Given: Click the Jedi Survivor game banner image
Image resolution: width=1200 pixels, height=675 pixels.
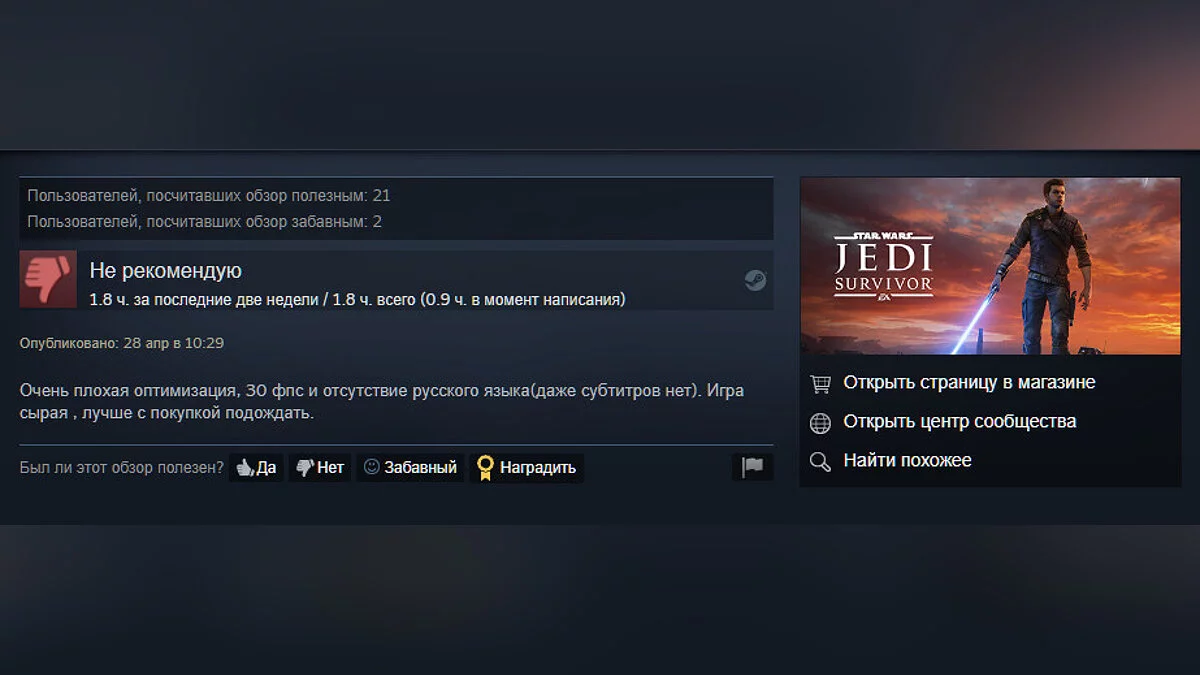Looking at the screenshot, I should [x=990, y=266].
